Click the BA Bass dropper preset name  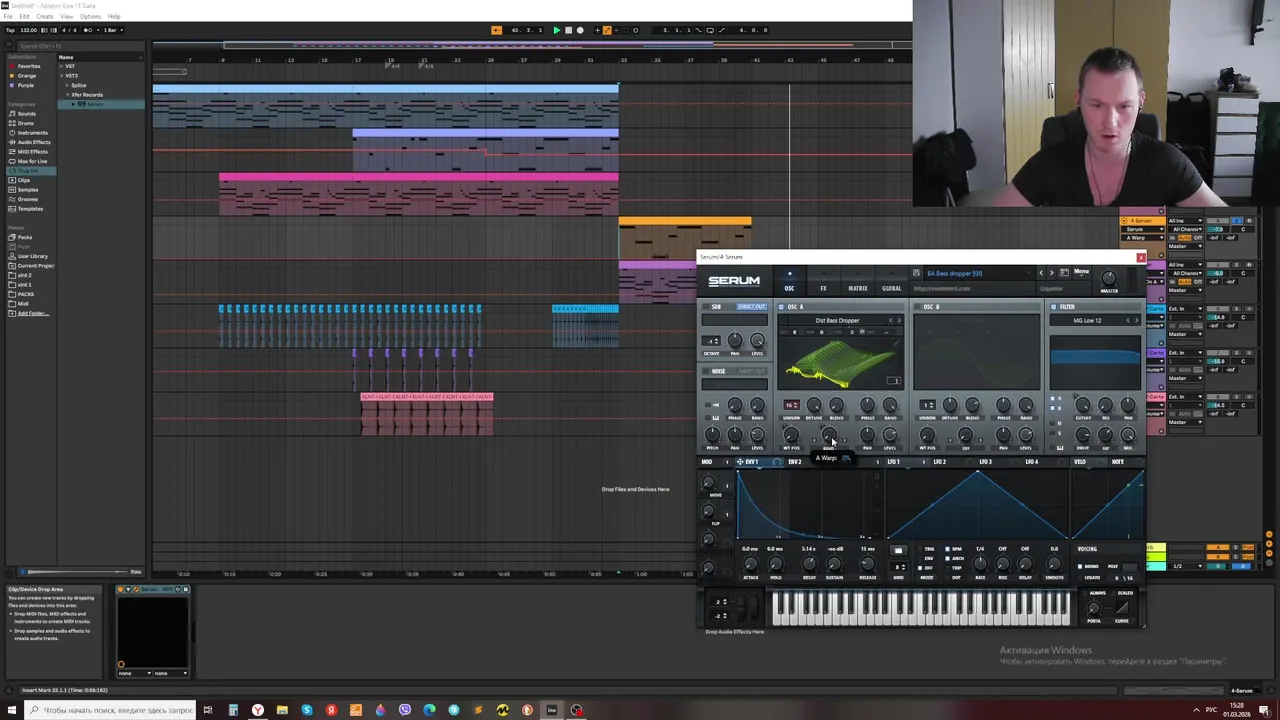(x=955, y=273)
